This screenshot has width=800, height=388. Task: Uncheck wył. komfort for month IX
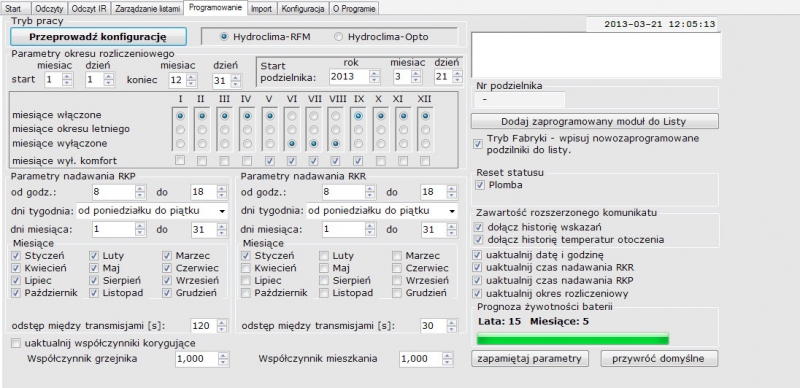point(358,161)
